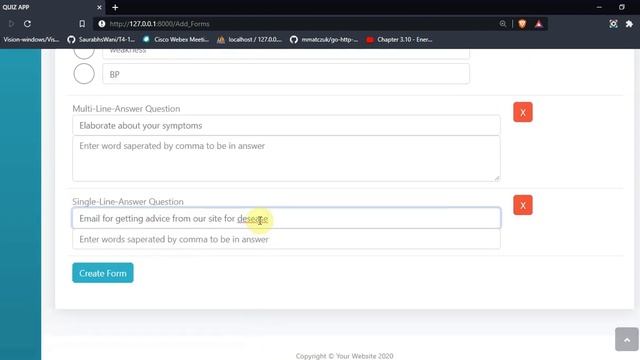Minimize the browser window
Image resolution: width=640 pixels, height=360 pixels.
coord(599,7)
